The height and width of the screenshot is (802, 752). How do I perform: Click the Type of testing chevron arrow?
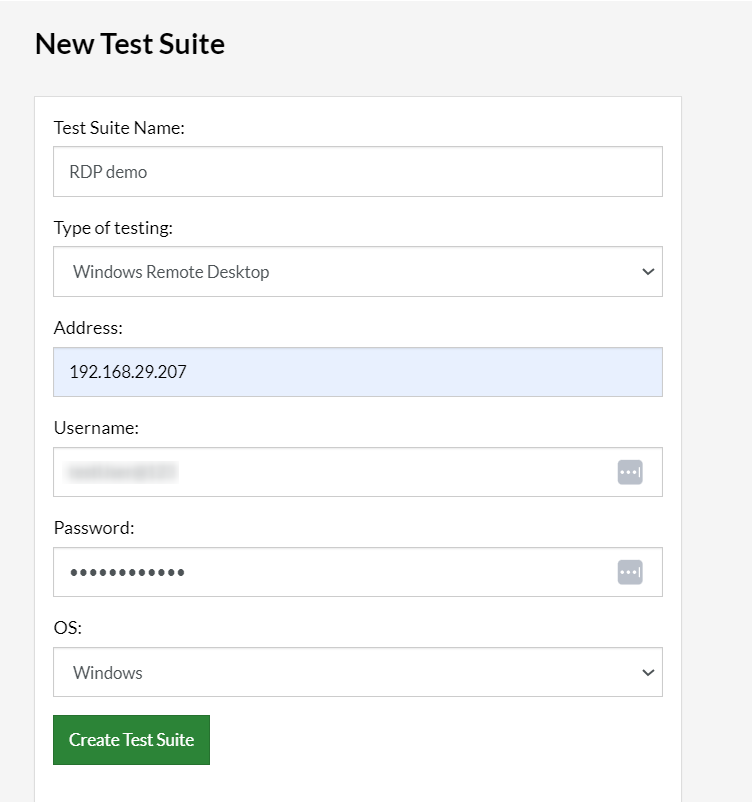coord(647,272)
